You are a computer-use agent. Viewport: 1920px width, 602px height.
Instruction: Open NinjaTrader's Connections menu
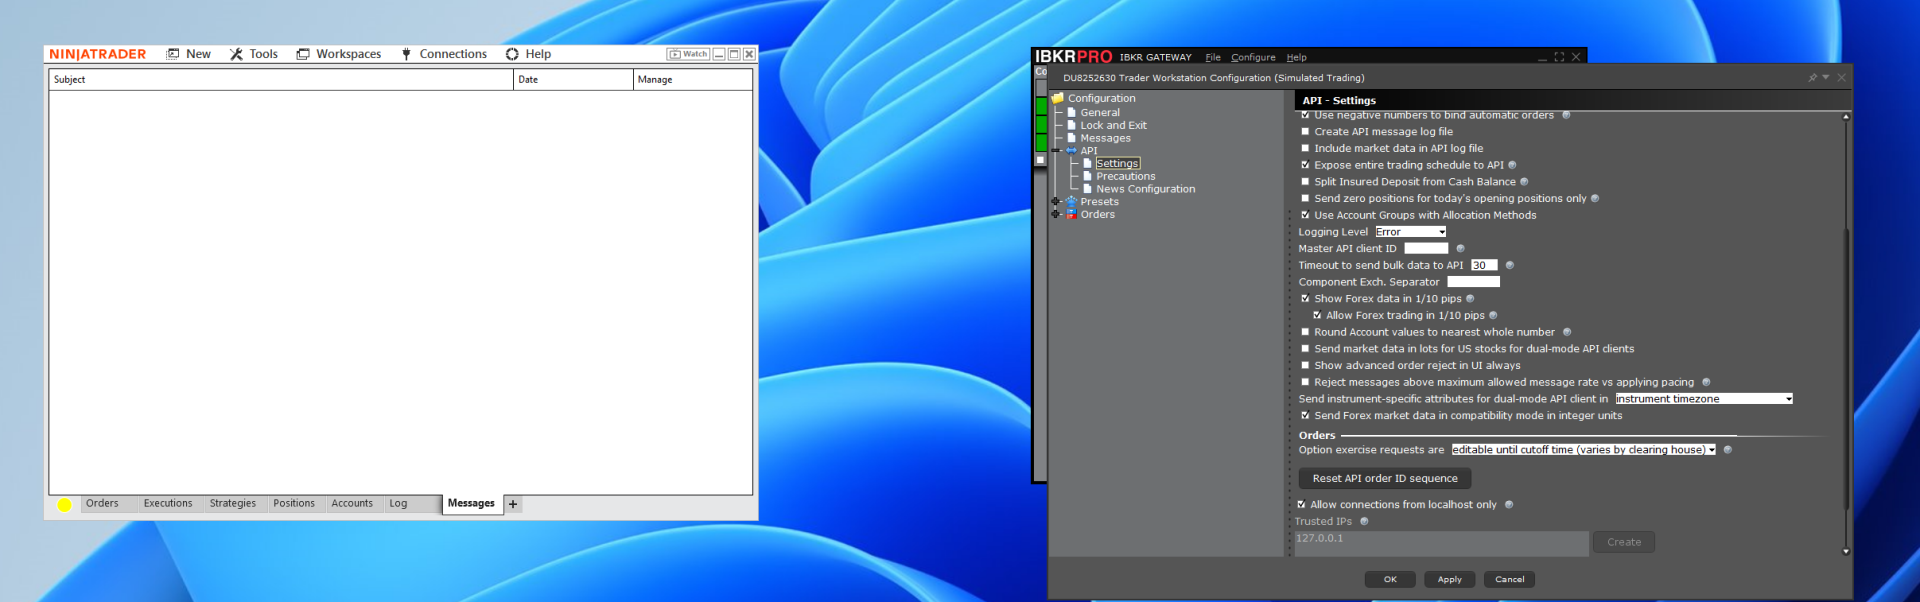(x=444, y=54)
